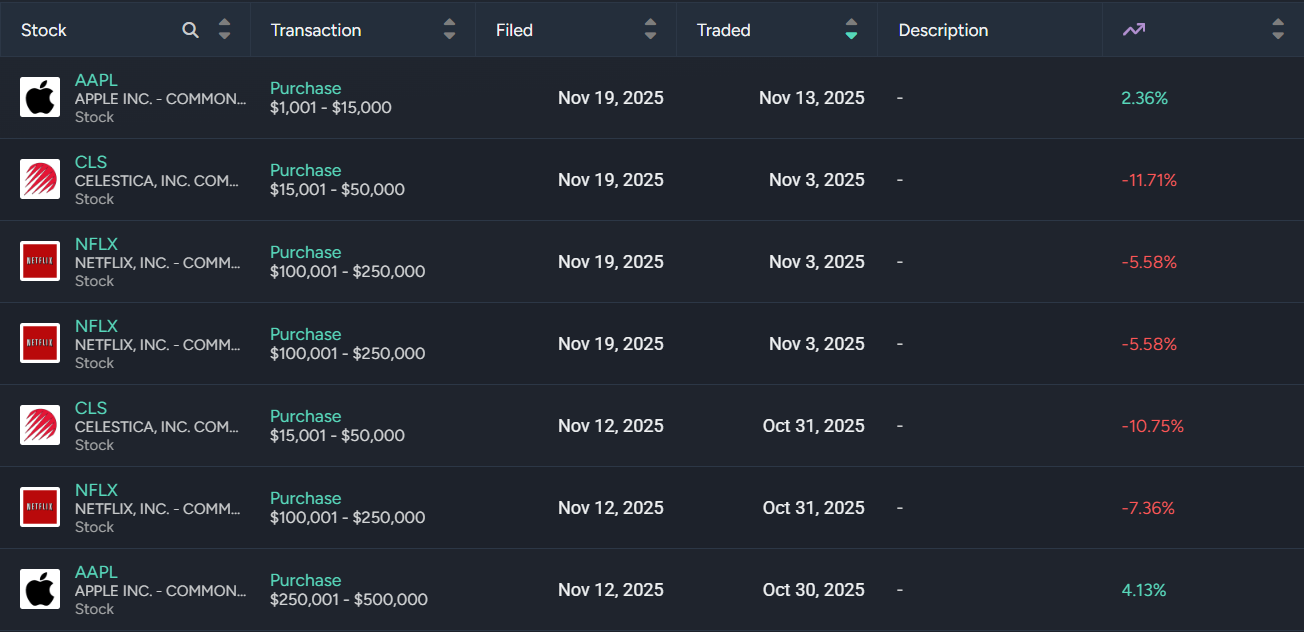
Task: Click the Apple logo in the first row
Action: (x=40, y=98)
